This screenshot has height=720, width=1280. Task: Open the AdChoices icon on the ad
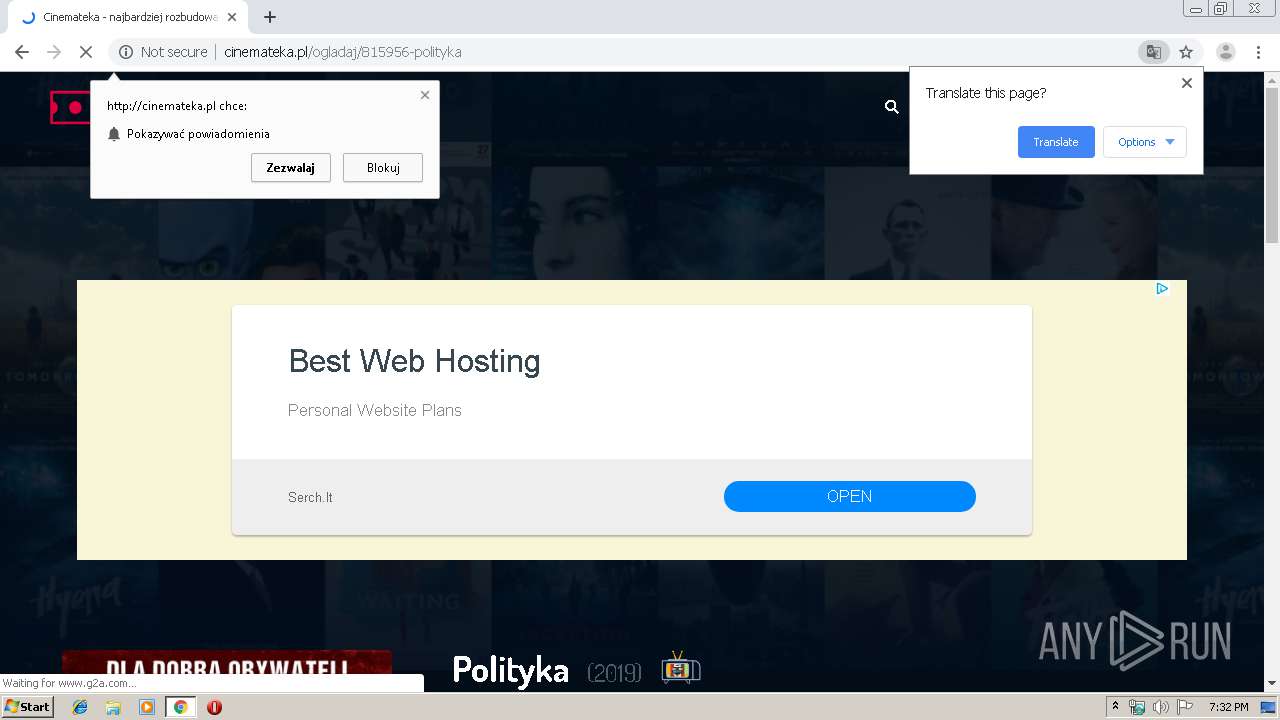coord(1162,289)
